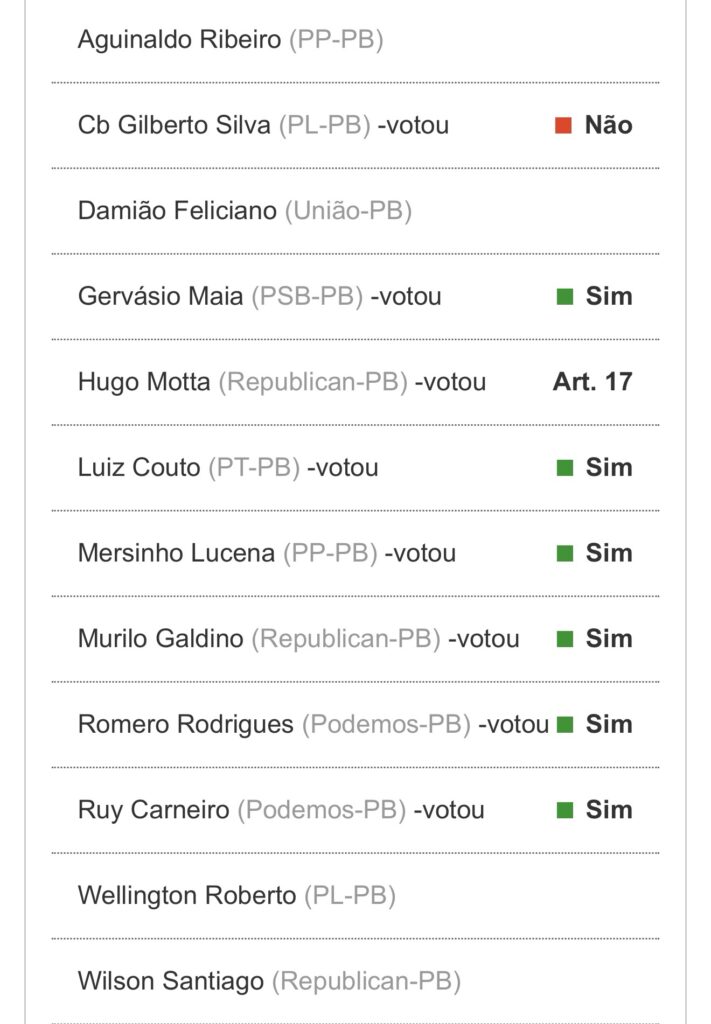Click the green square beside Murilo Galdino's vote
This screenshot has width=711, height=1024.
[565, 639]
